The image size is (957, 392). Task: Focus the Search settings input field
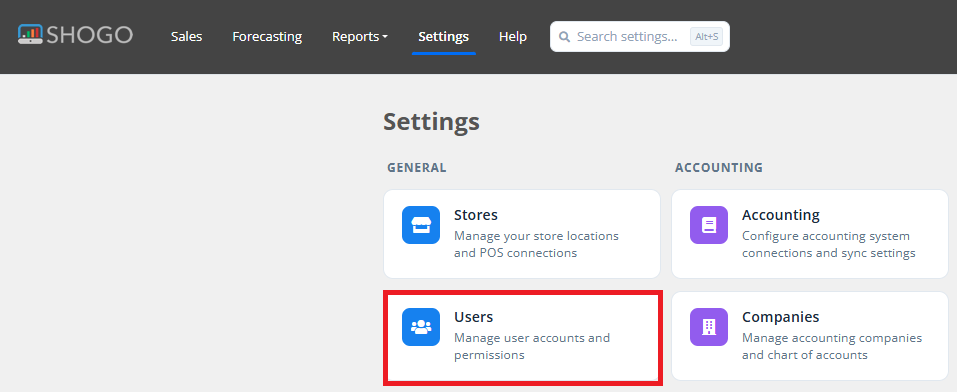tap(640, 37)
